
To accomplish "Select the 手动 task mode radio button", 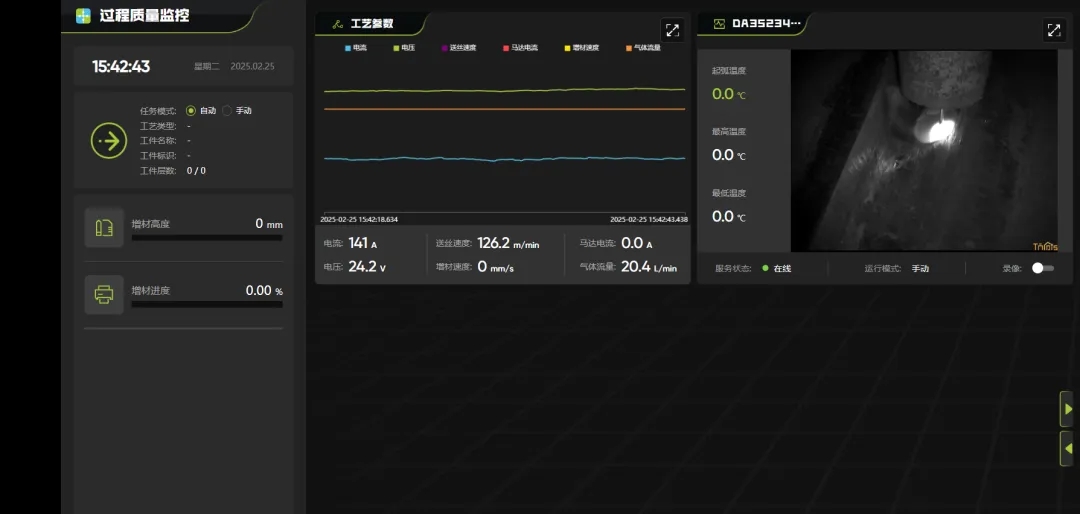I will coord(227,111).
